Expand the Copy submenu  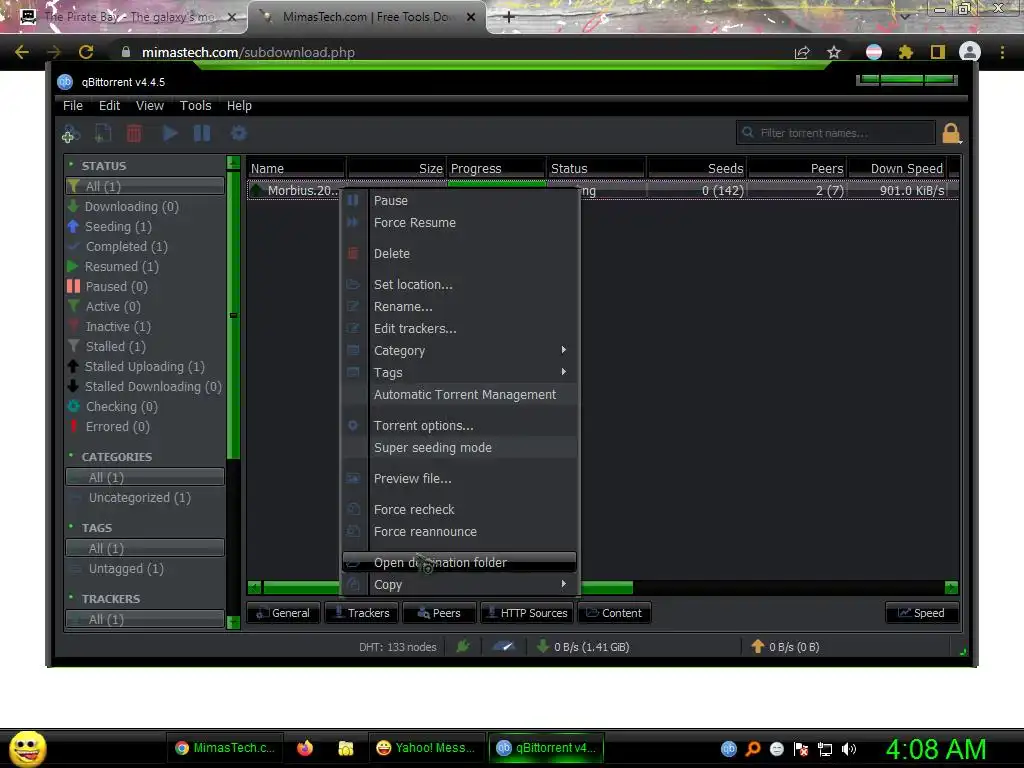tap(460, 584)
